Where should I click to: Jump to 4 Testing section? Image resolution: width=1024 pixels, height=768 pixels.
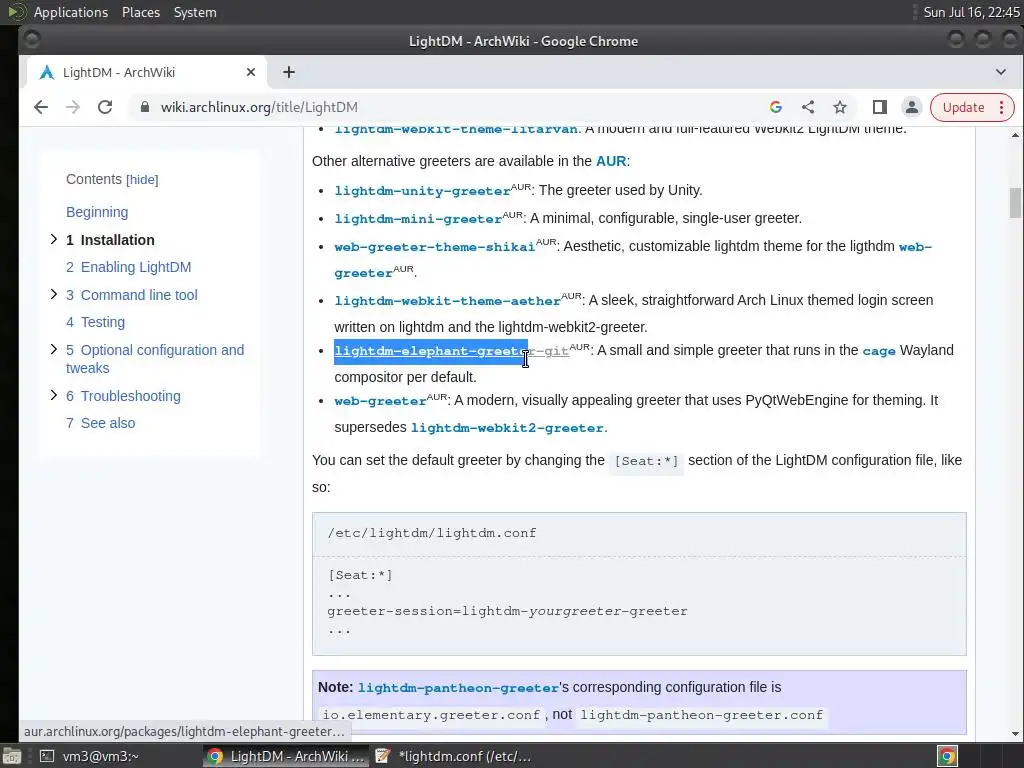point(95,322)
